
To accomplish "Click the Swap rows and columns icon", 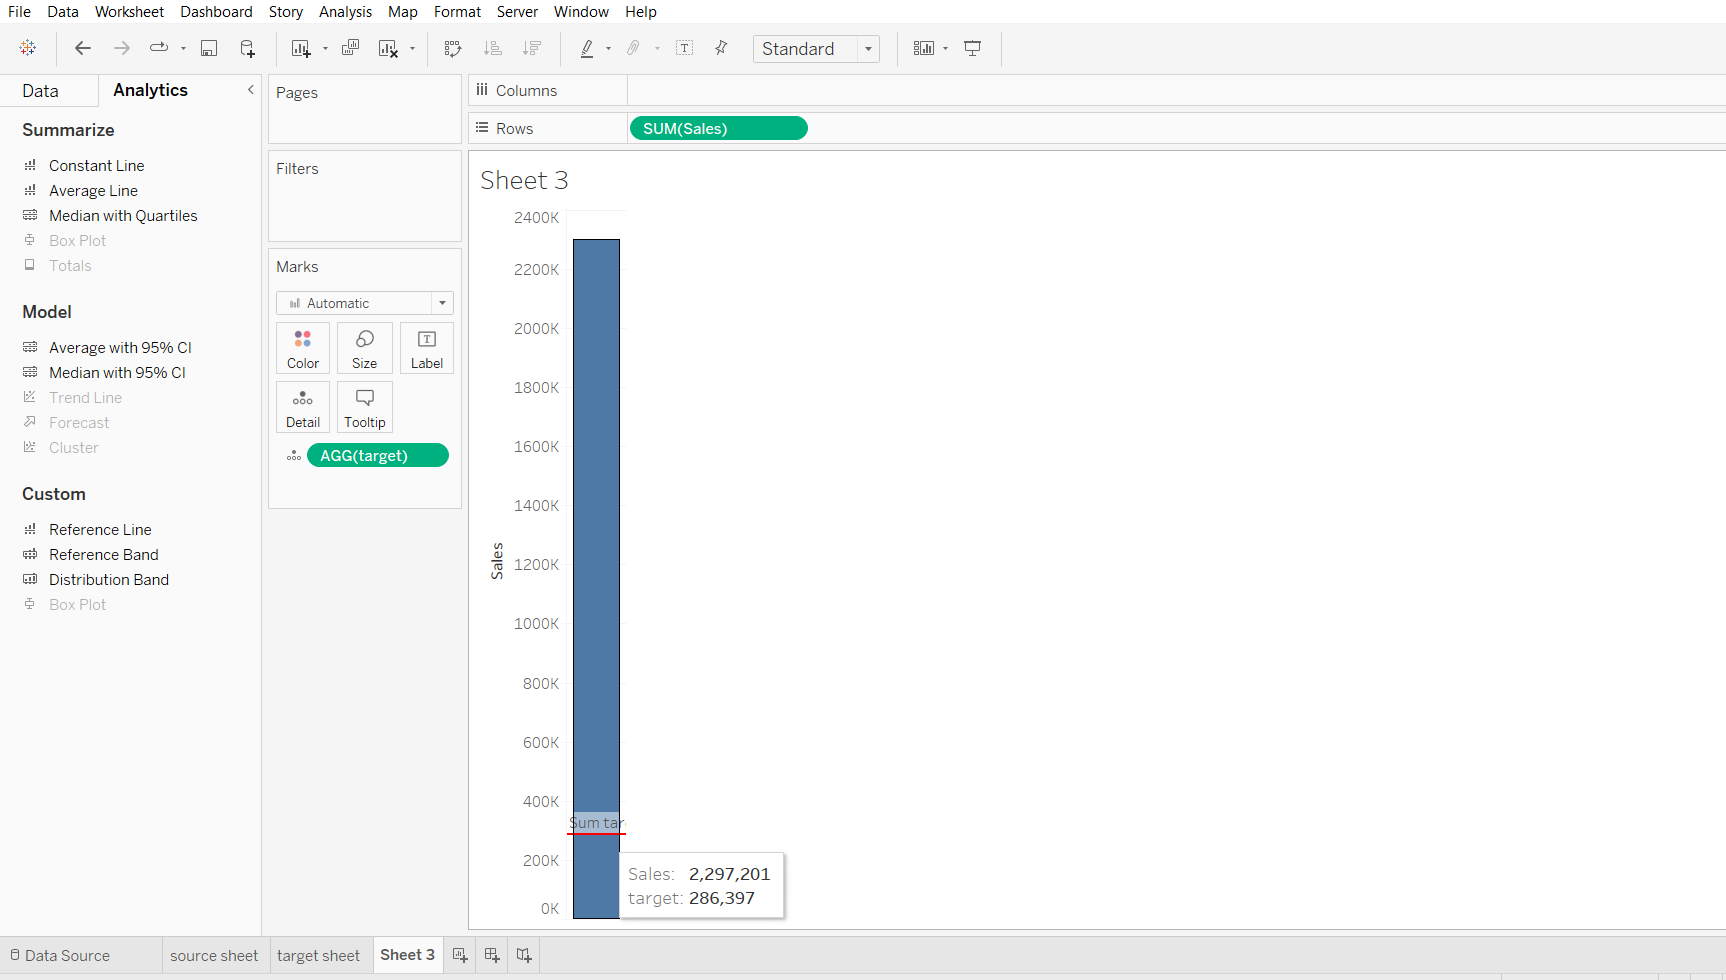I will tap(453, 48).
